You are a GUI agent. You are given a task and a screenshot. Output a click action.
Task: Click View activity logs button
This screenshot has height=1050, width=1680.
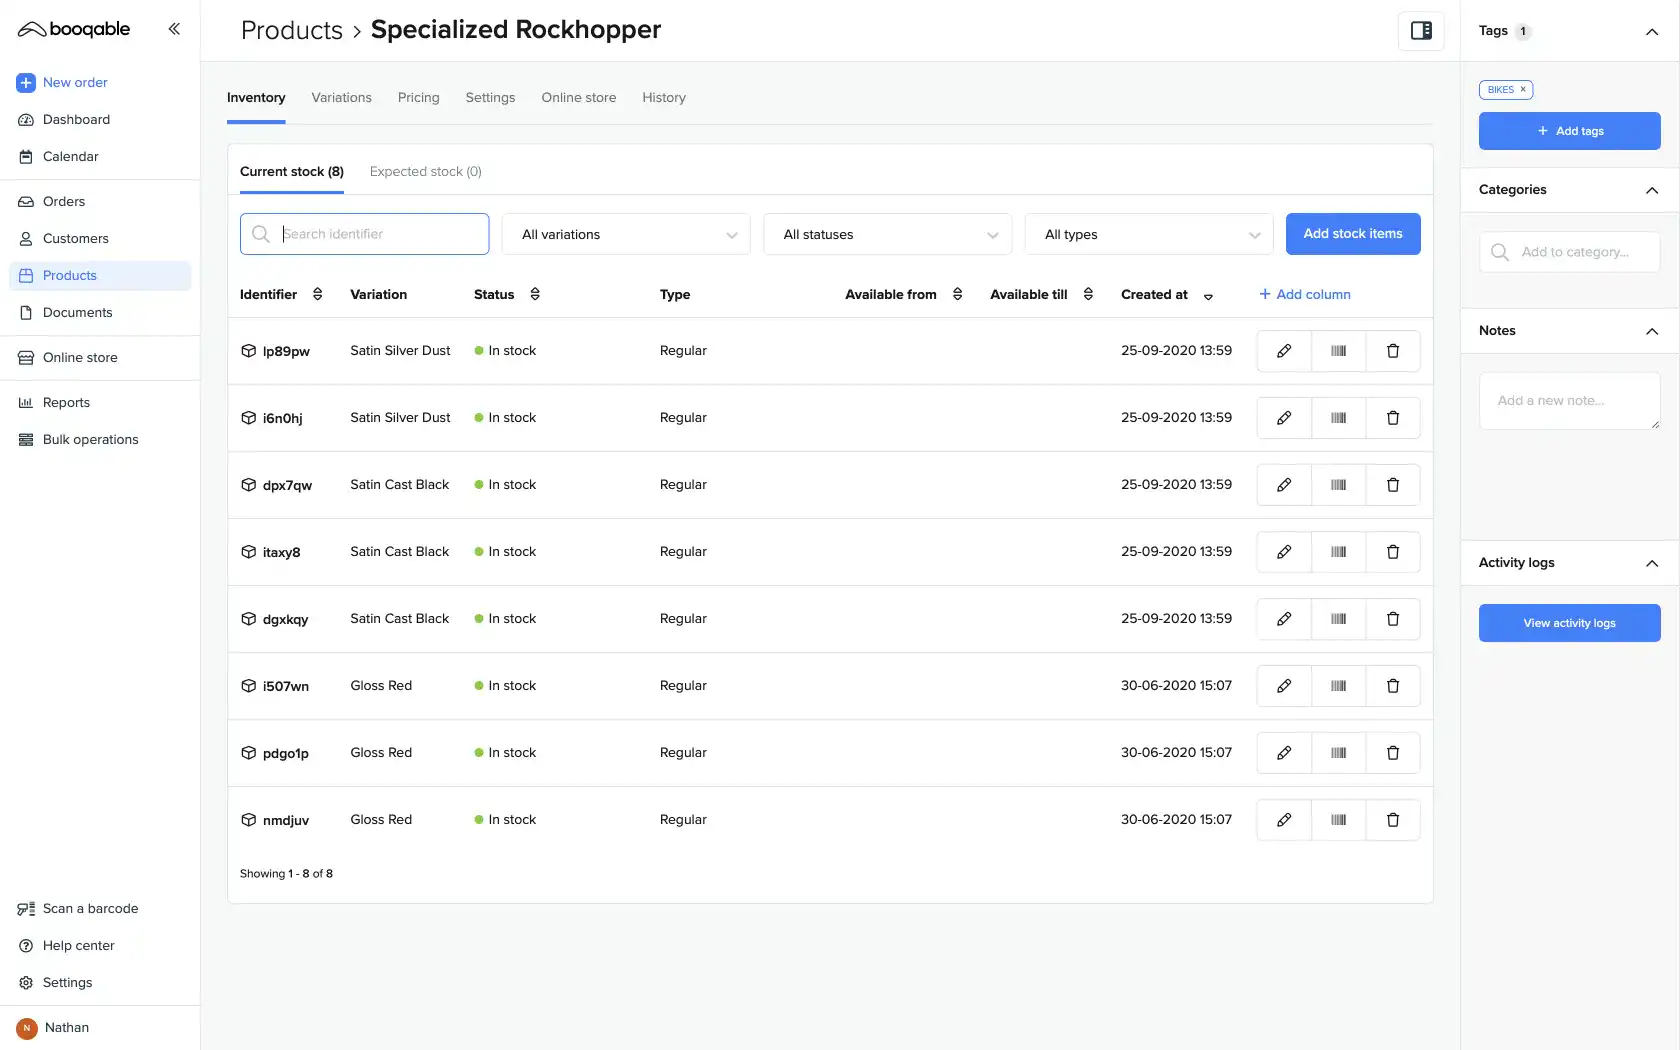pyautogui.click(x=1569, y=623)
